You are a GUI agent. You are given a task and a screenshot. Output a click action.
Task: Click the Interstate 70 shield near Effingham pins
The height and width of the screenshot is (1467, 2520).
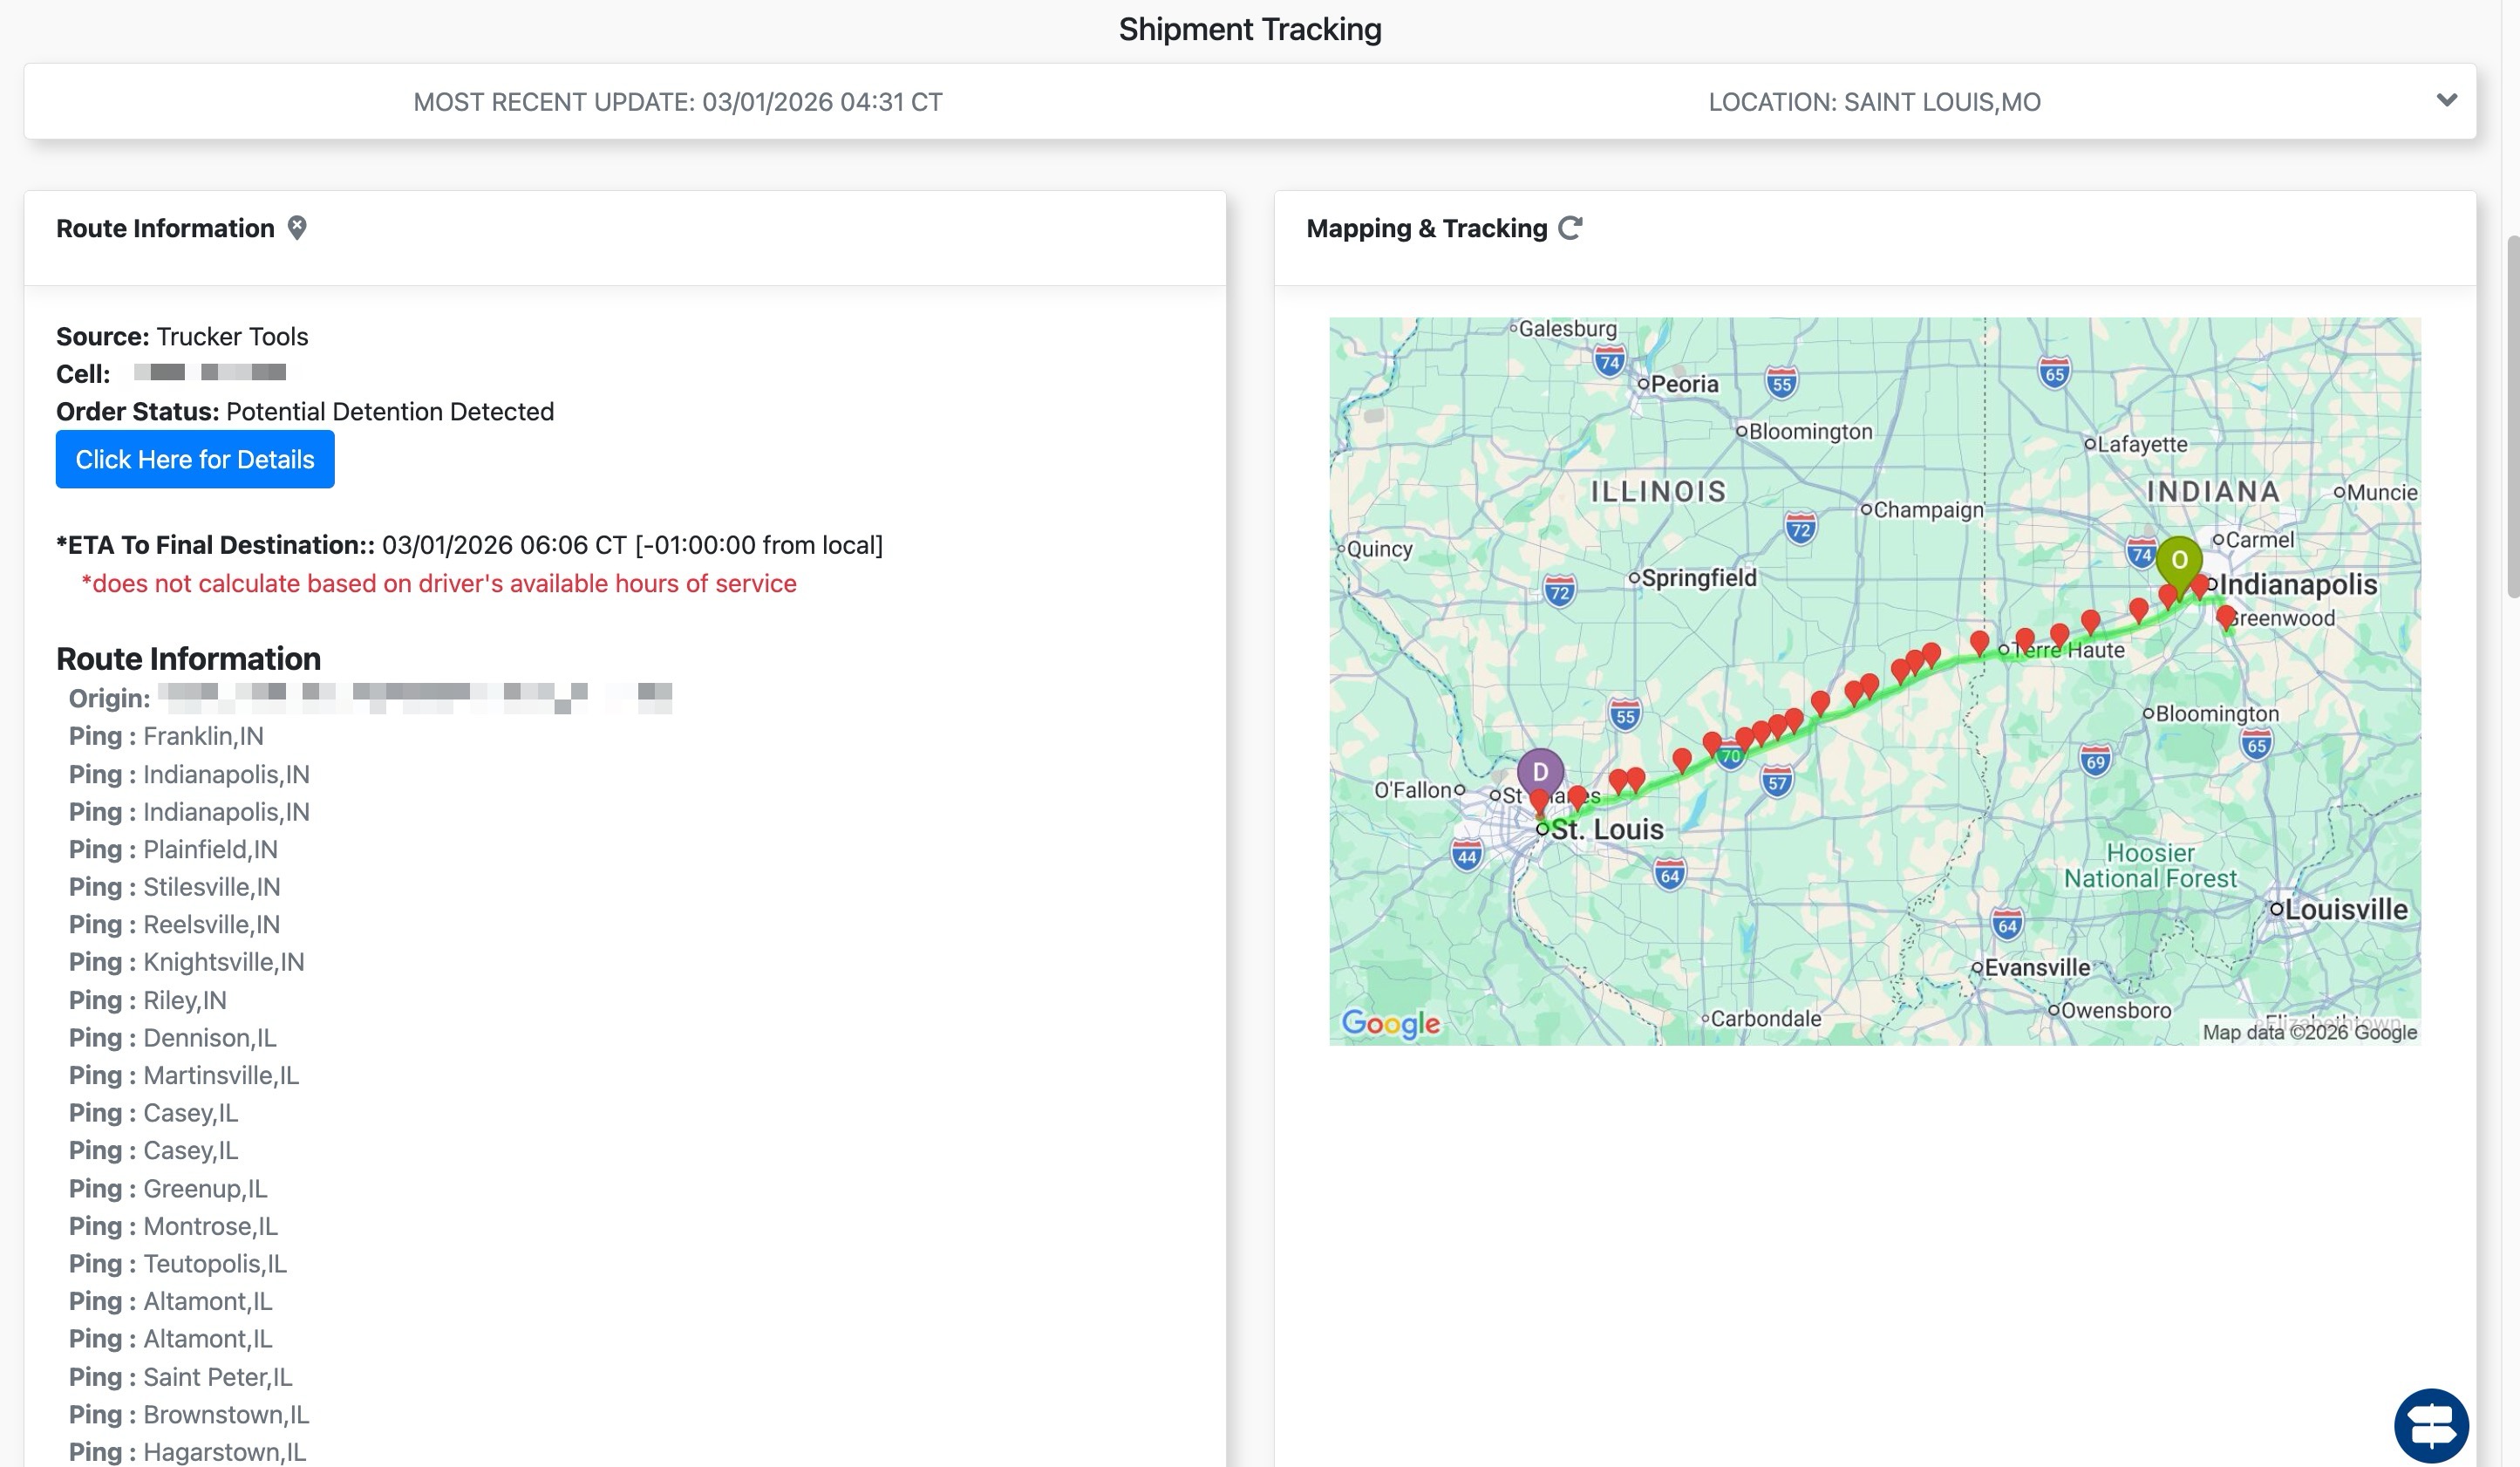(x=1731, y=757)
